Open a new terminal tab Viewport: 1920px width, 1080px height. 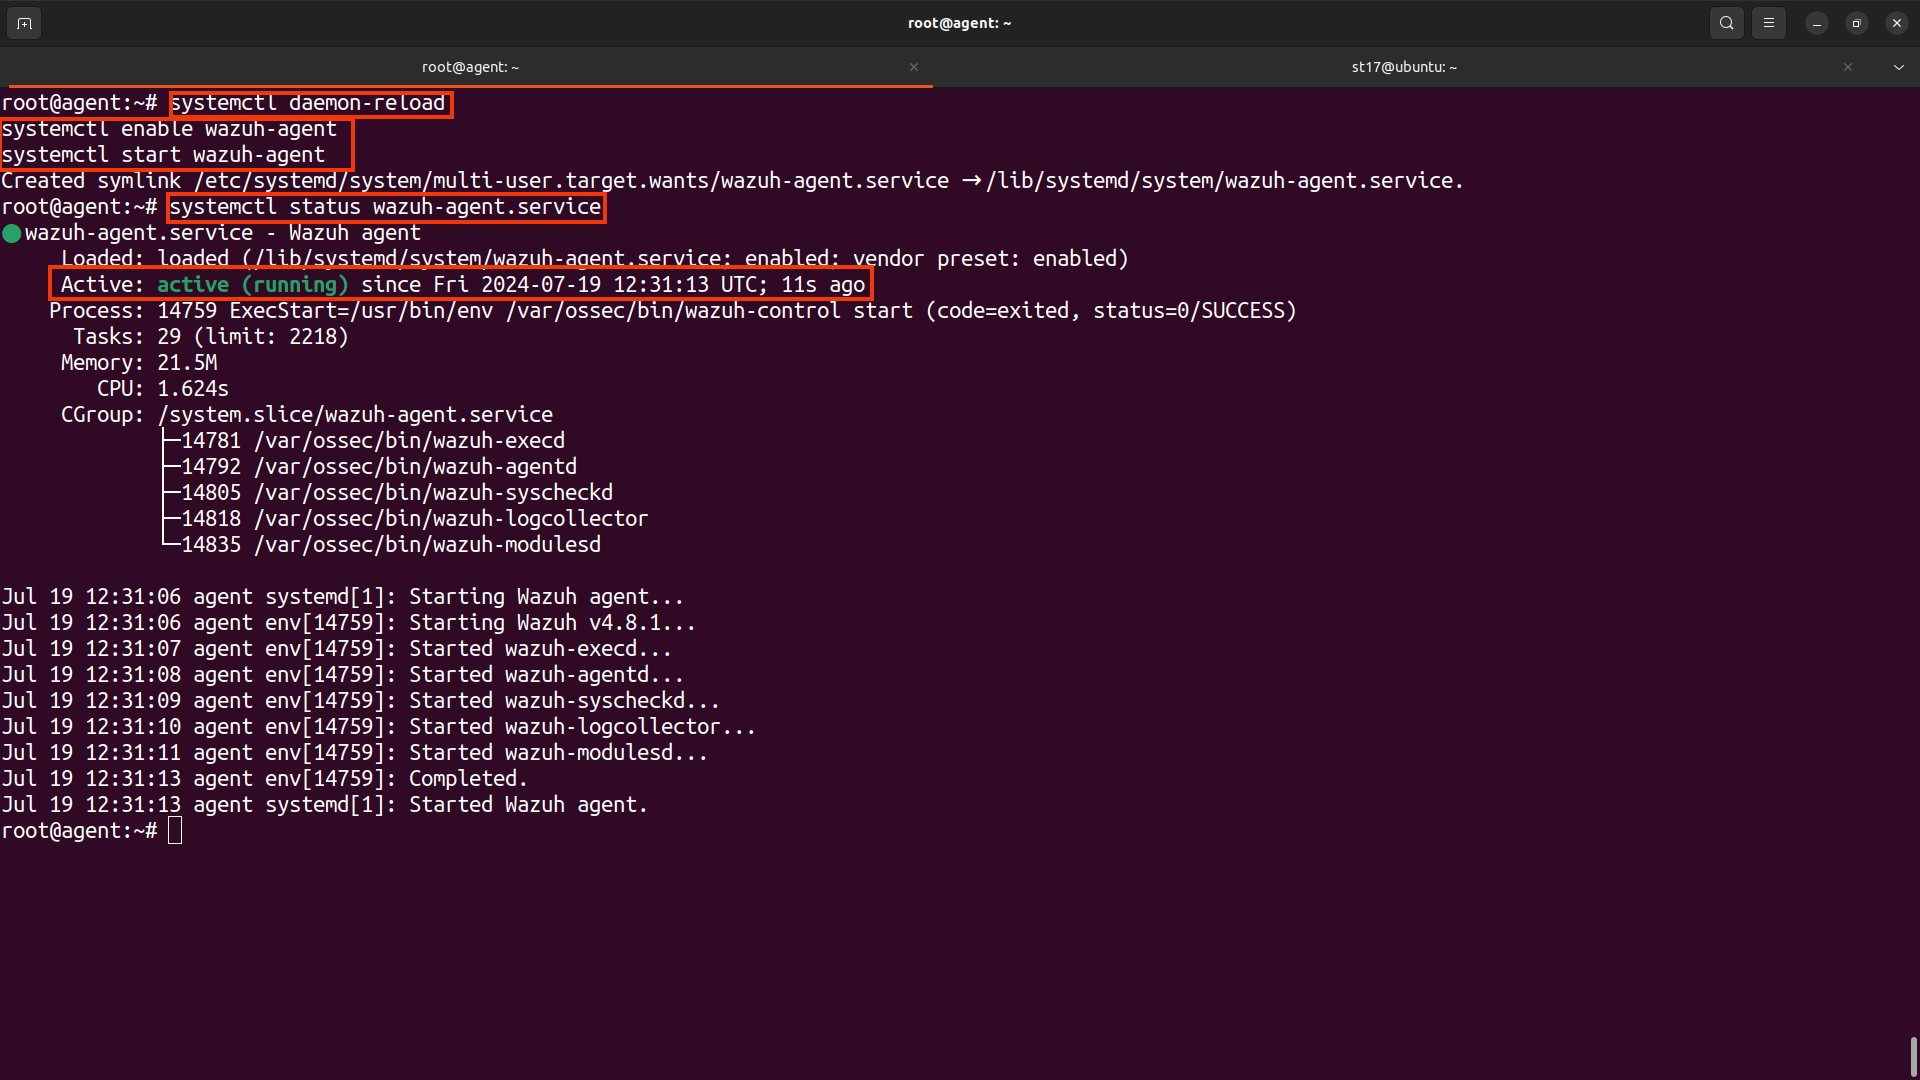24,23
